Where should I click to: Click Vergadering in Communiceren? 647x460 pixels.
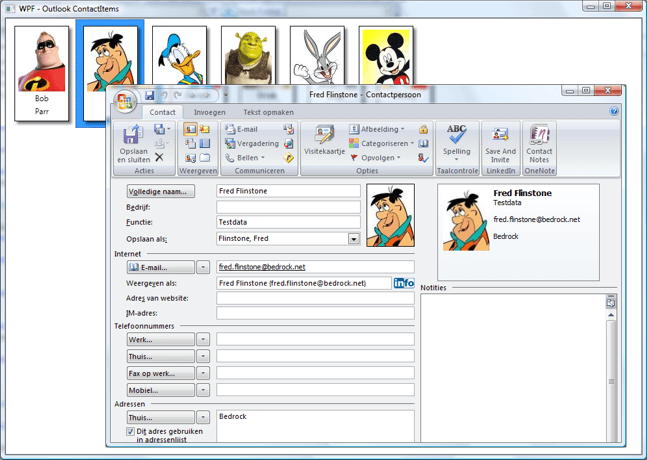(252, 144)
